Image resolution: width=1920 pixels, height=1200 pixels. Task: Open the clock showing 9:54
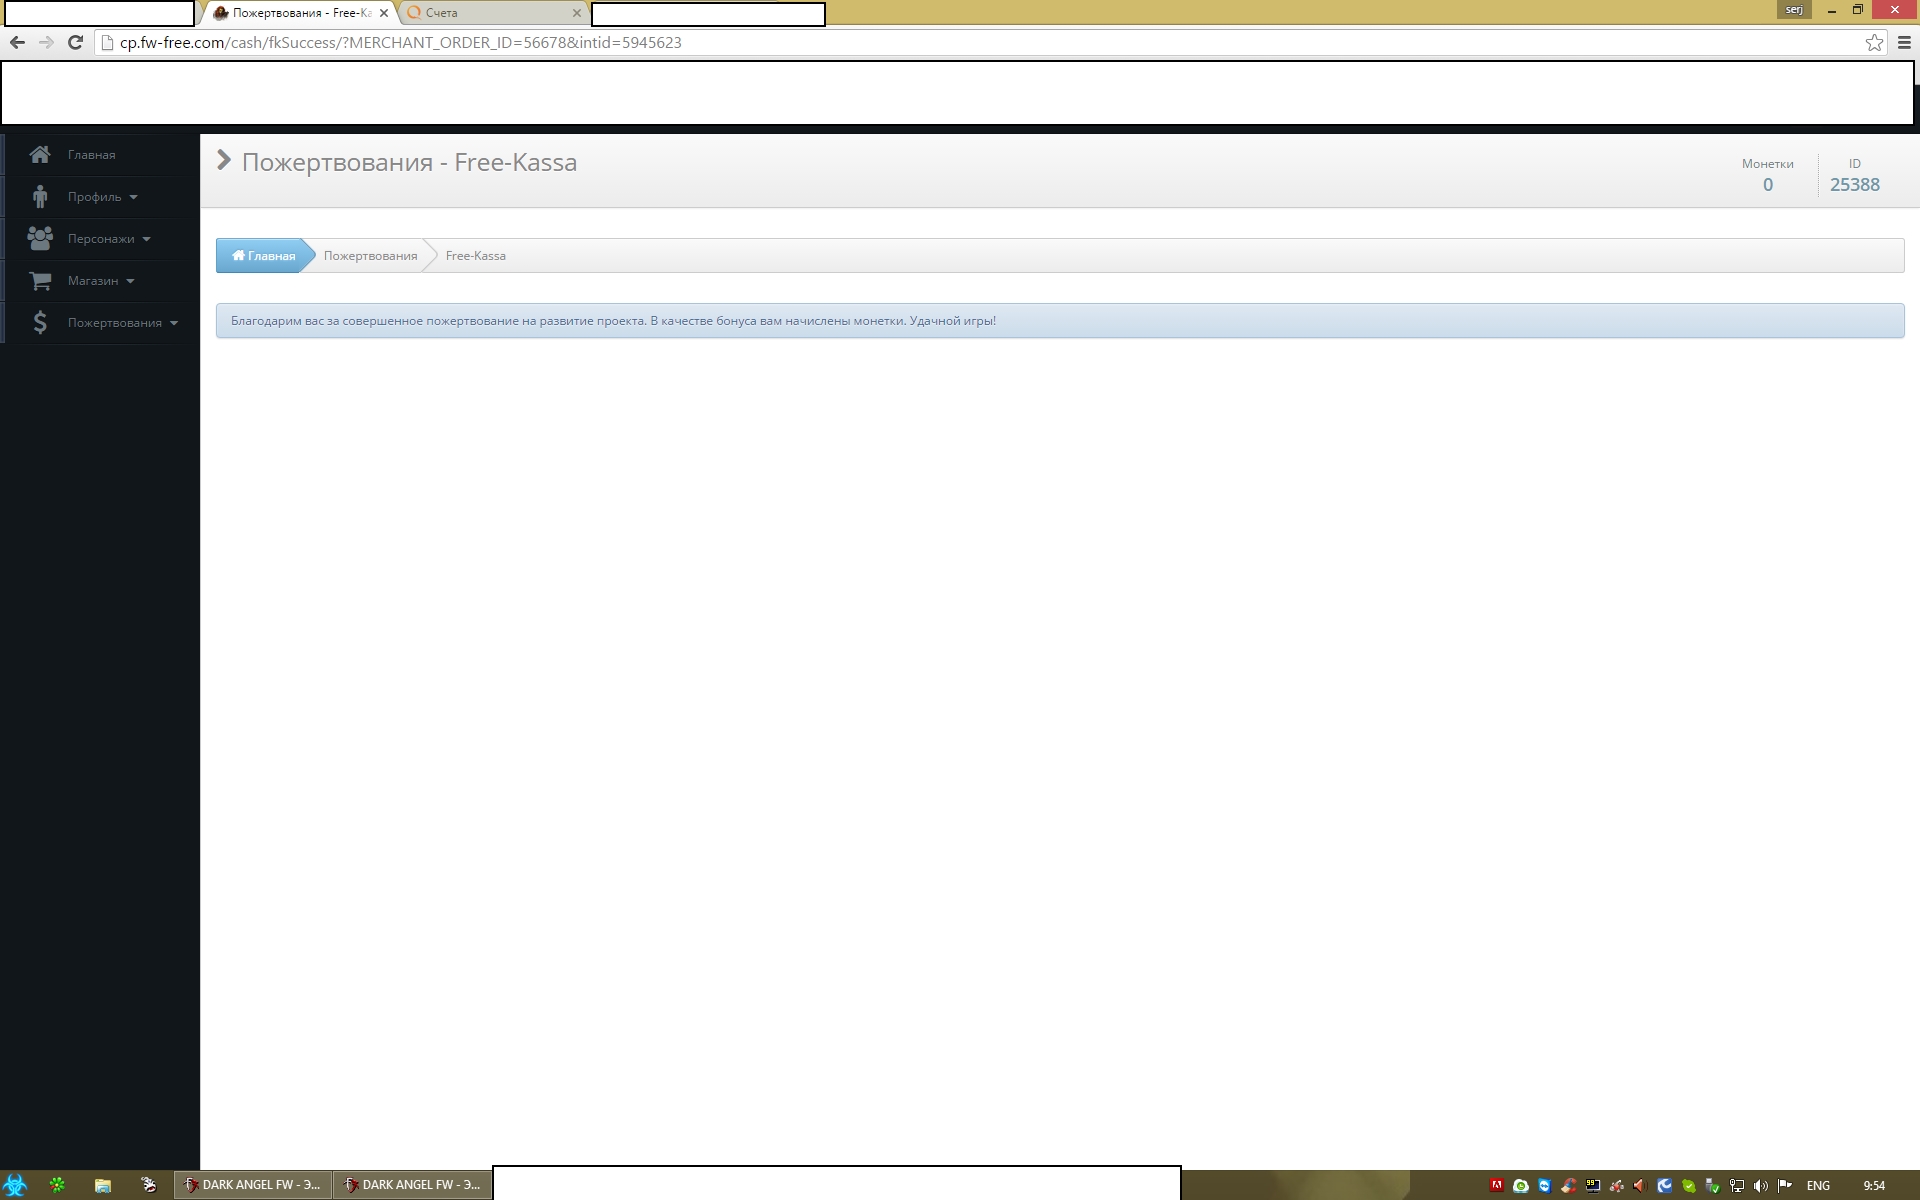point(1874,1186)
